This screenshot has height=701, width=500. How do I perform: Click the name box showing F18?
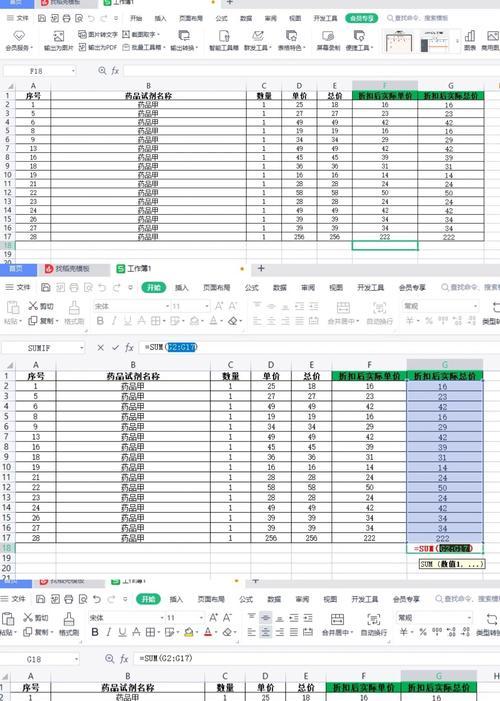point(39,71)
